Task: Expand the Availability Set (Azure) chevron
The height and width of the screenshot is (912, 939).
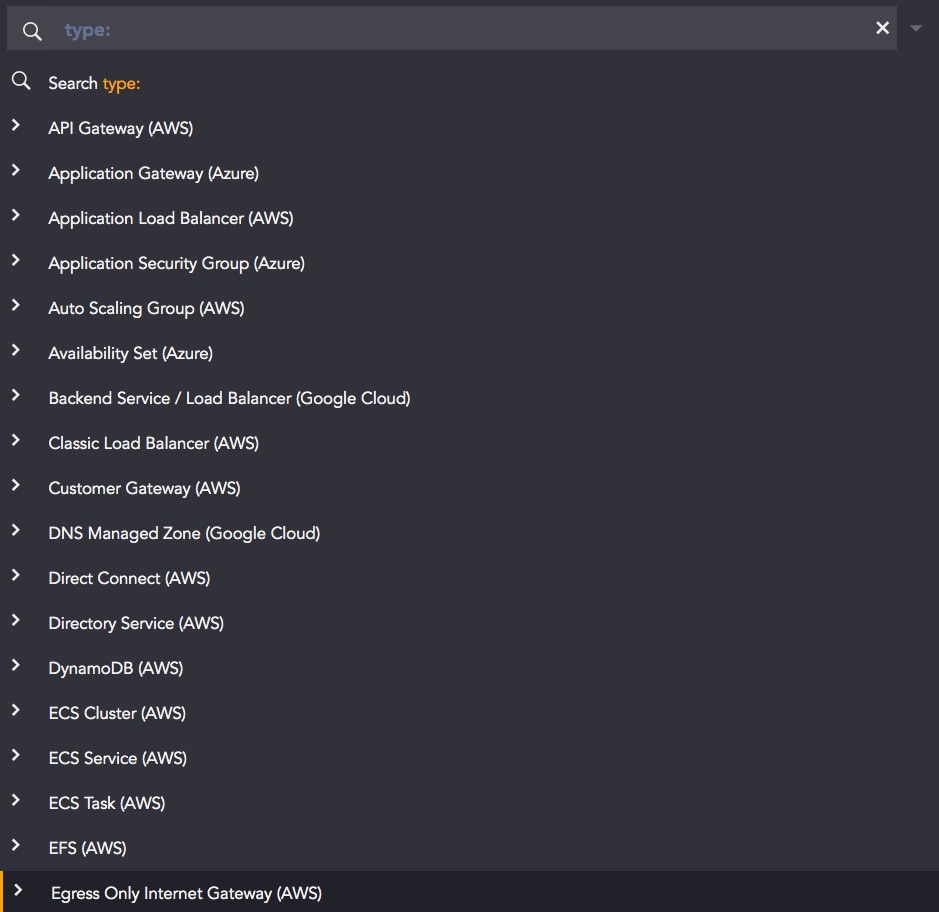Action: (16, 350)
